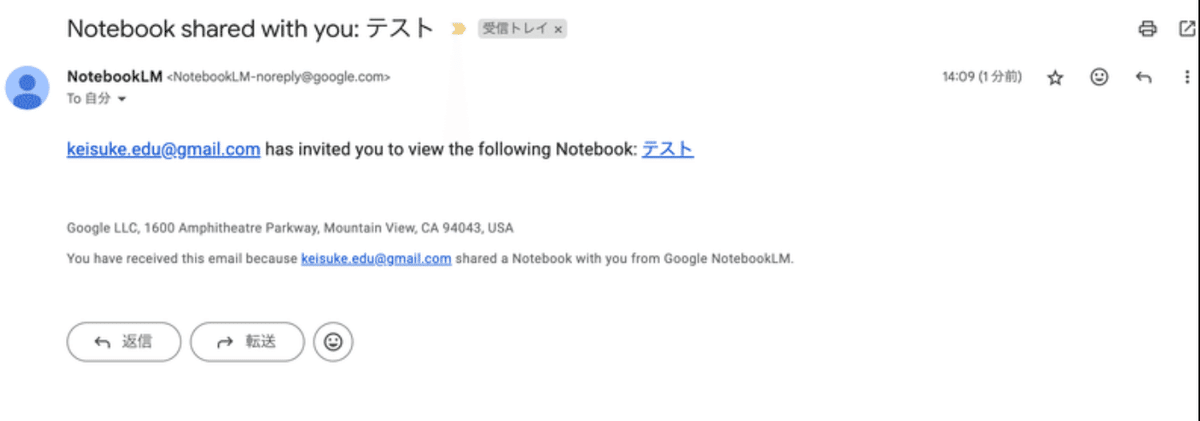Remove the 受信トレイ label with its x
Viewport: 1200px width, 421px height.
click(559, 30)
